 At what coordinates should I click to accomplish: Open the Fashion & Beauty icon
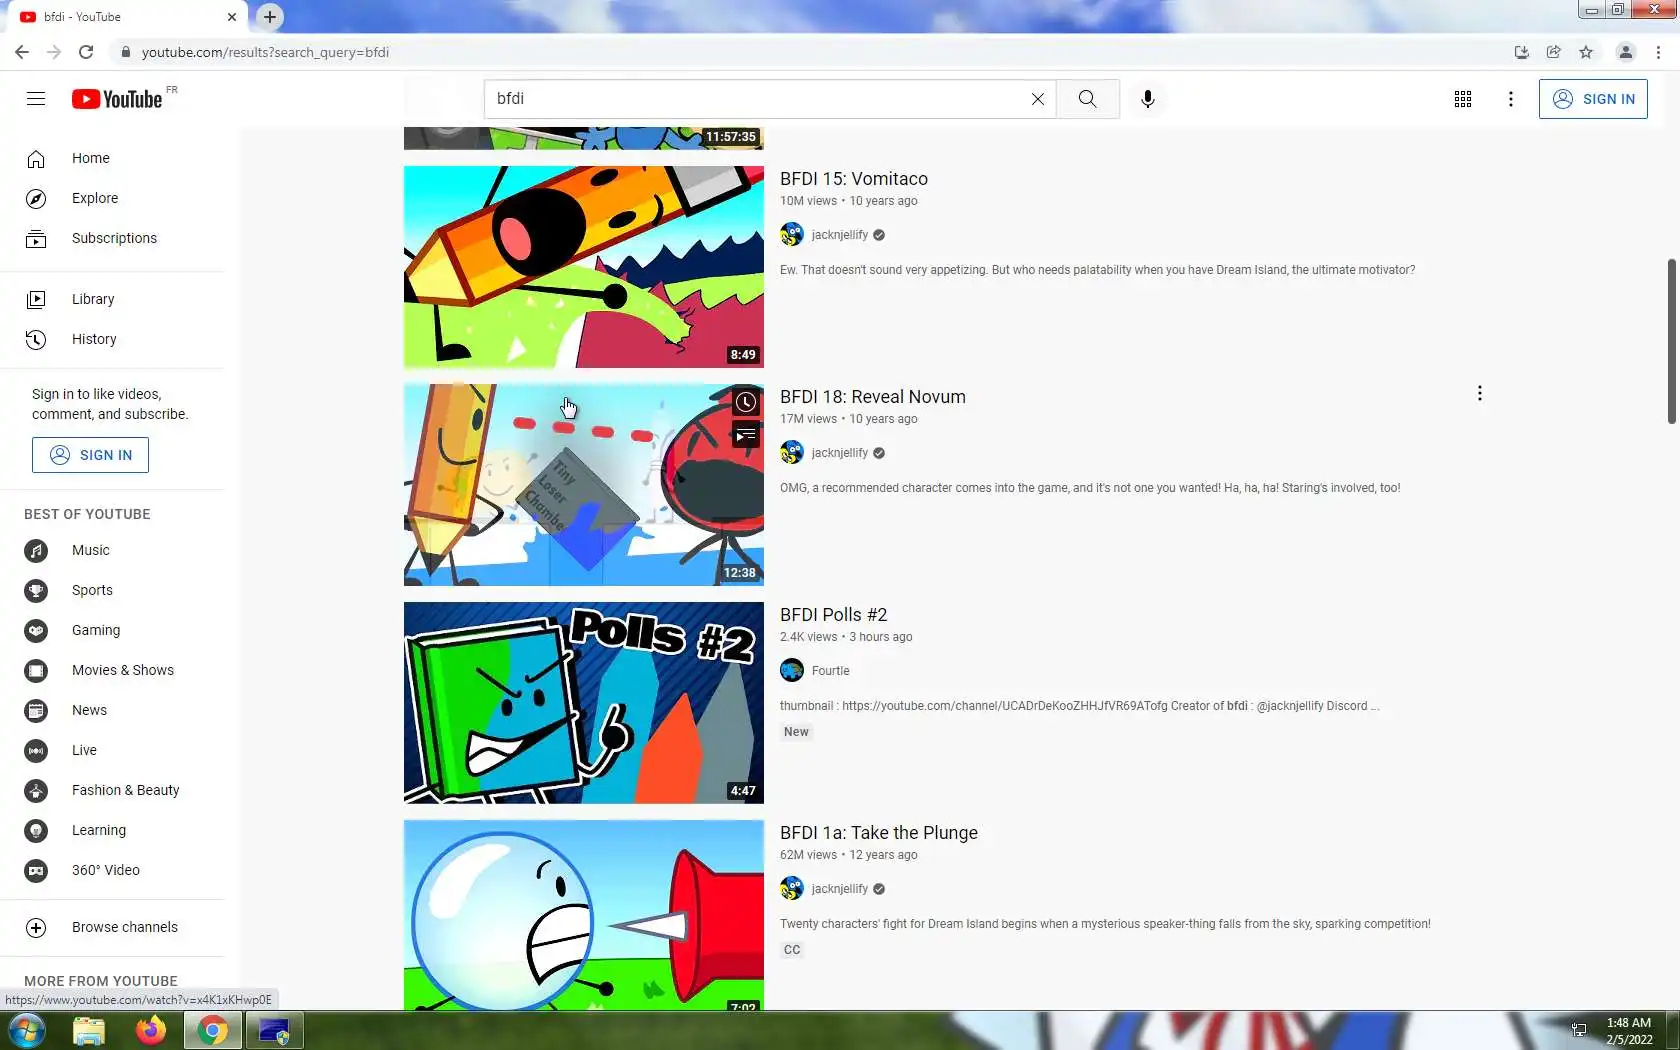tap(36, 790)
